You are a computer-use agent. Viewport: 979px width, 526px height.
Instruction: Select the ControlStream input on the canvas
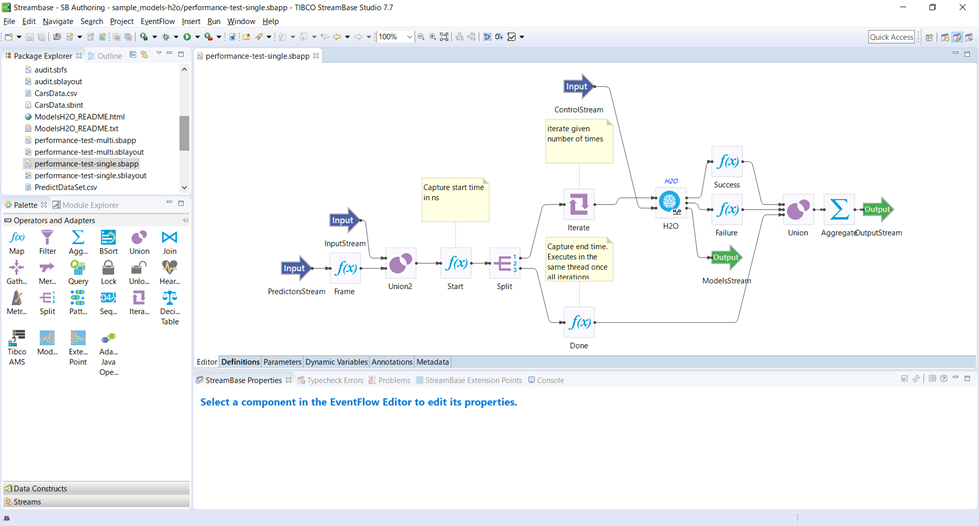point(579,87)
